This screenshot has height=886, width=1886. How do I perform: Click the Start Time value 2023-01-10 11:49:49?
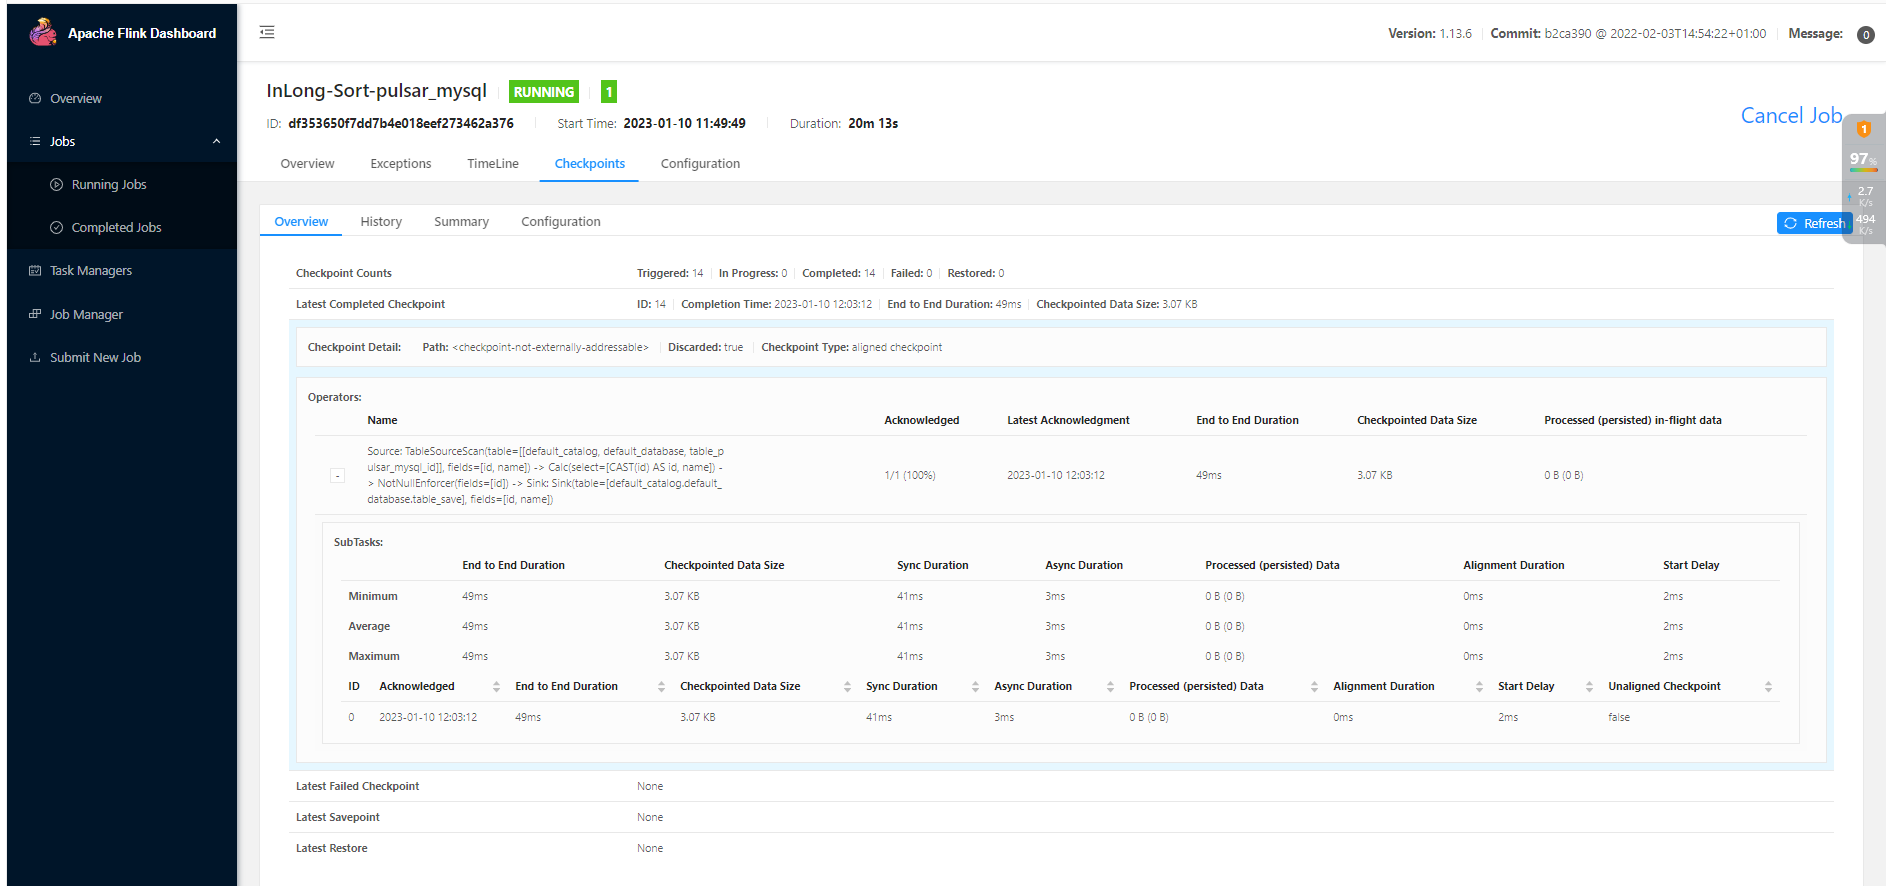point(684,124)
